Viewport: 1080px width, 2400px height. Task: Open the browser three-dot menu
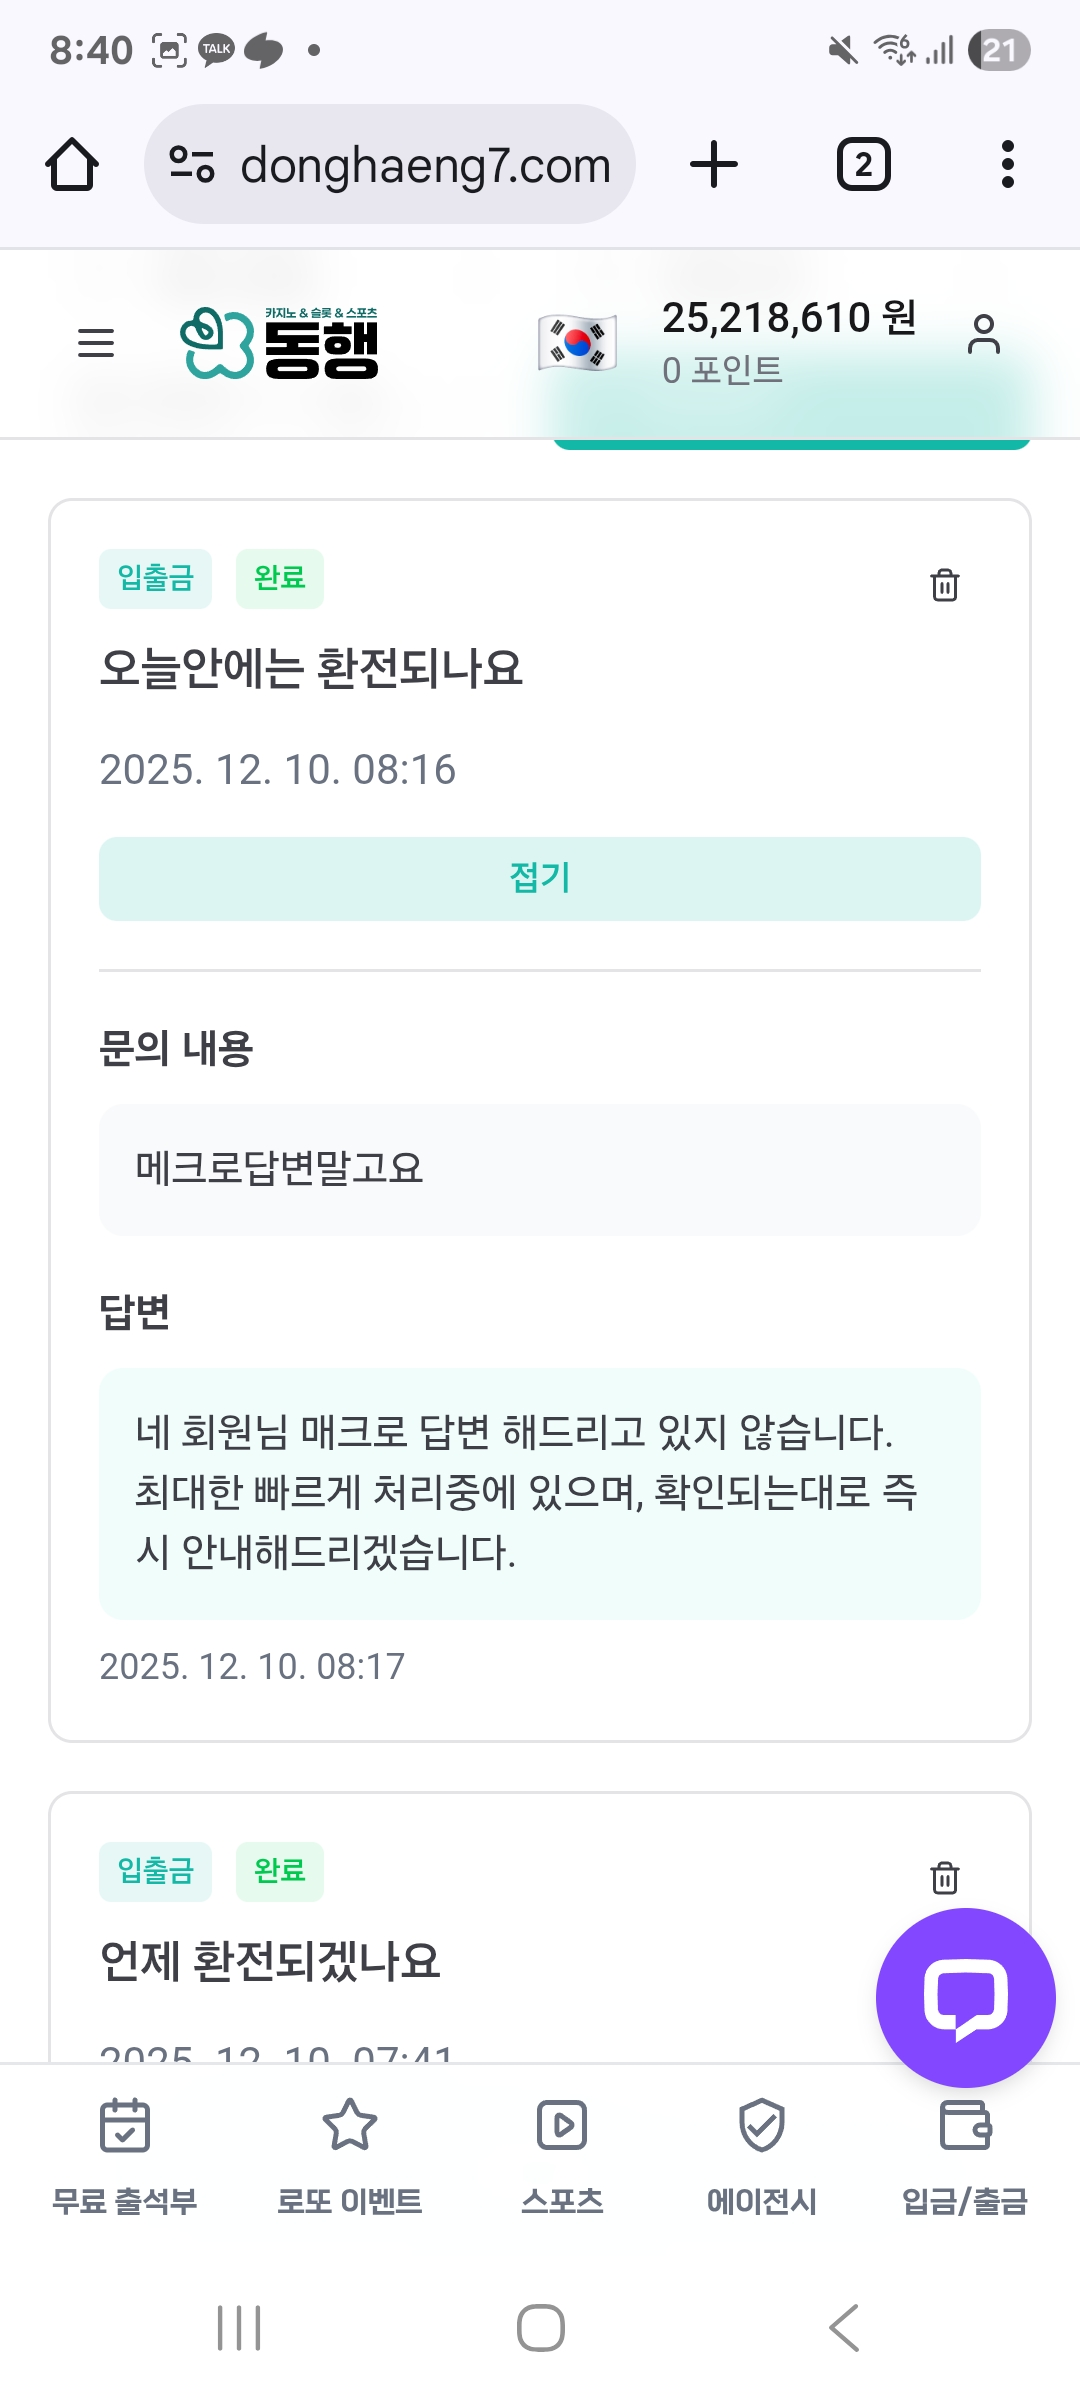coord(1007,165)
